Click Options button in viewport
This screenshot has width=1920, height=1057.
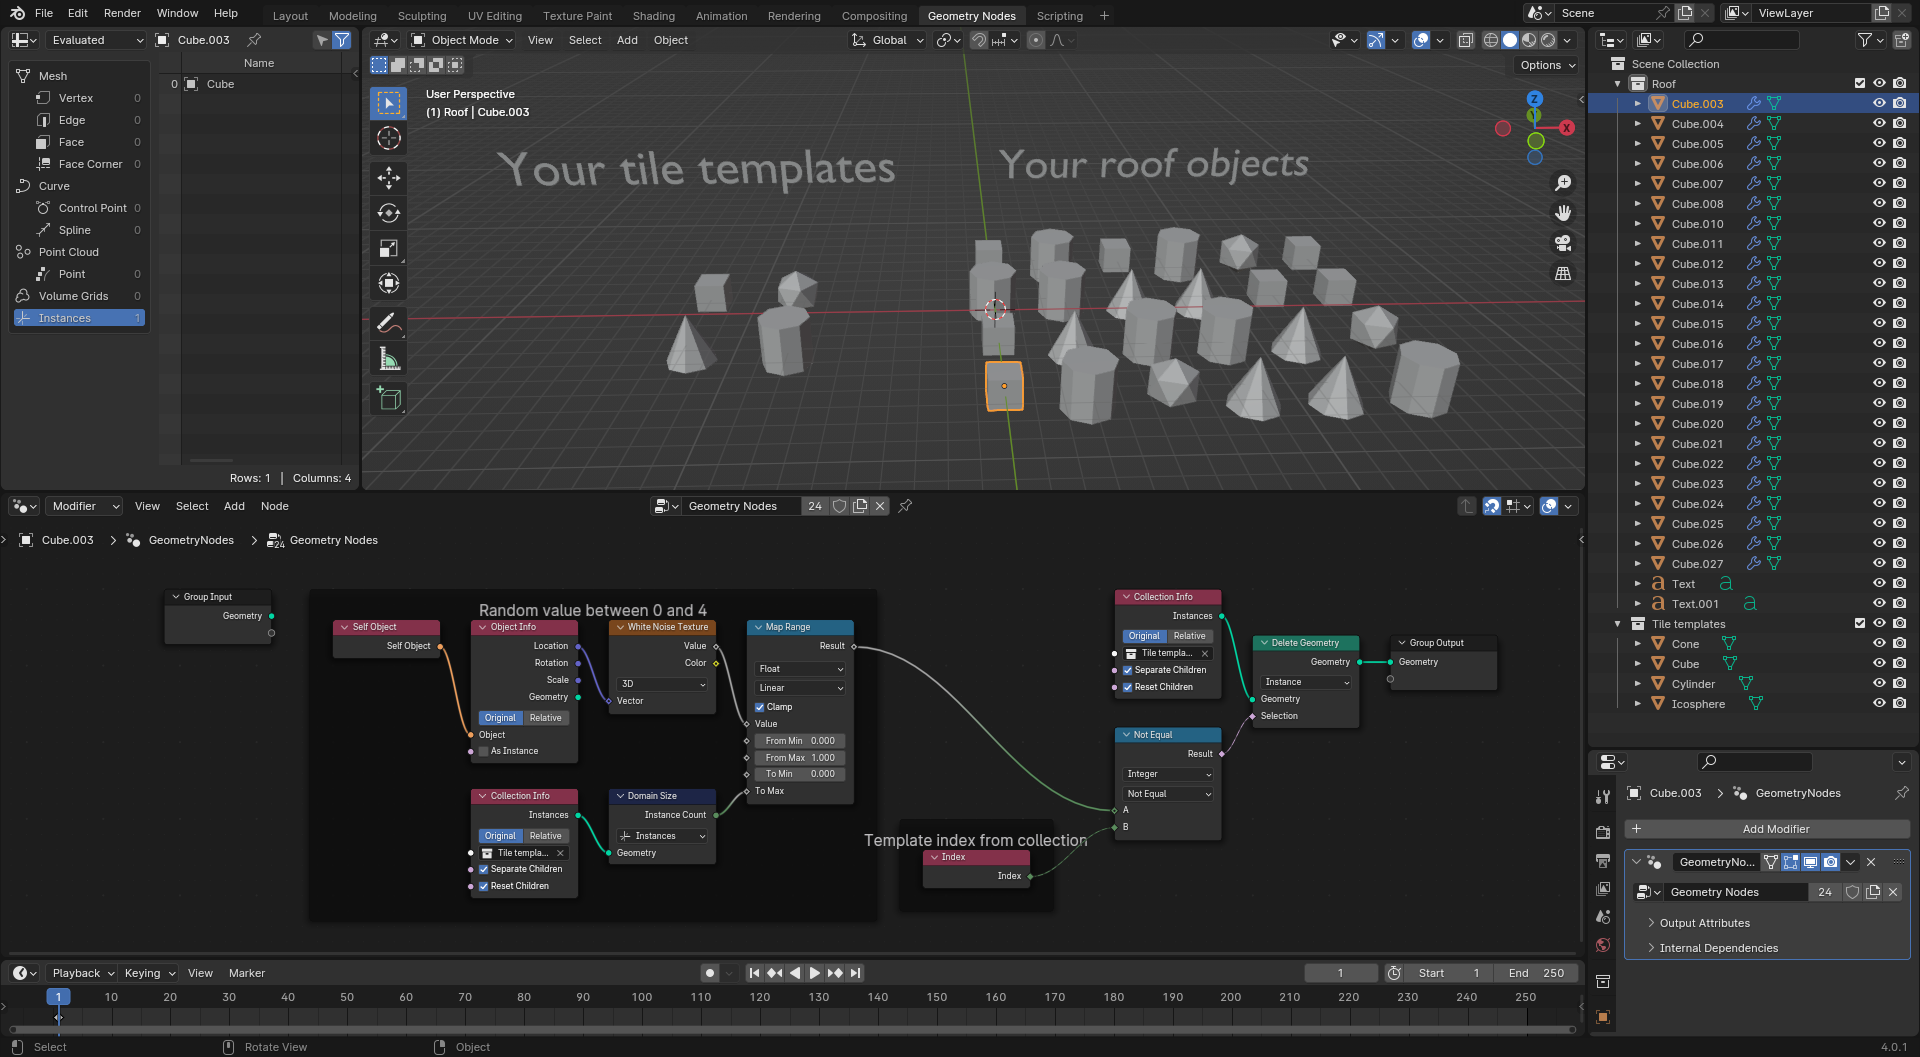1546,65
